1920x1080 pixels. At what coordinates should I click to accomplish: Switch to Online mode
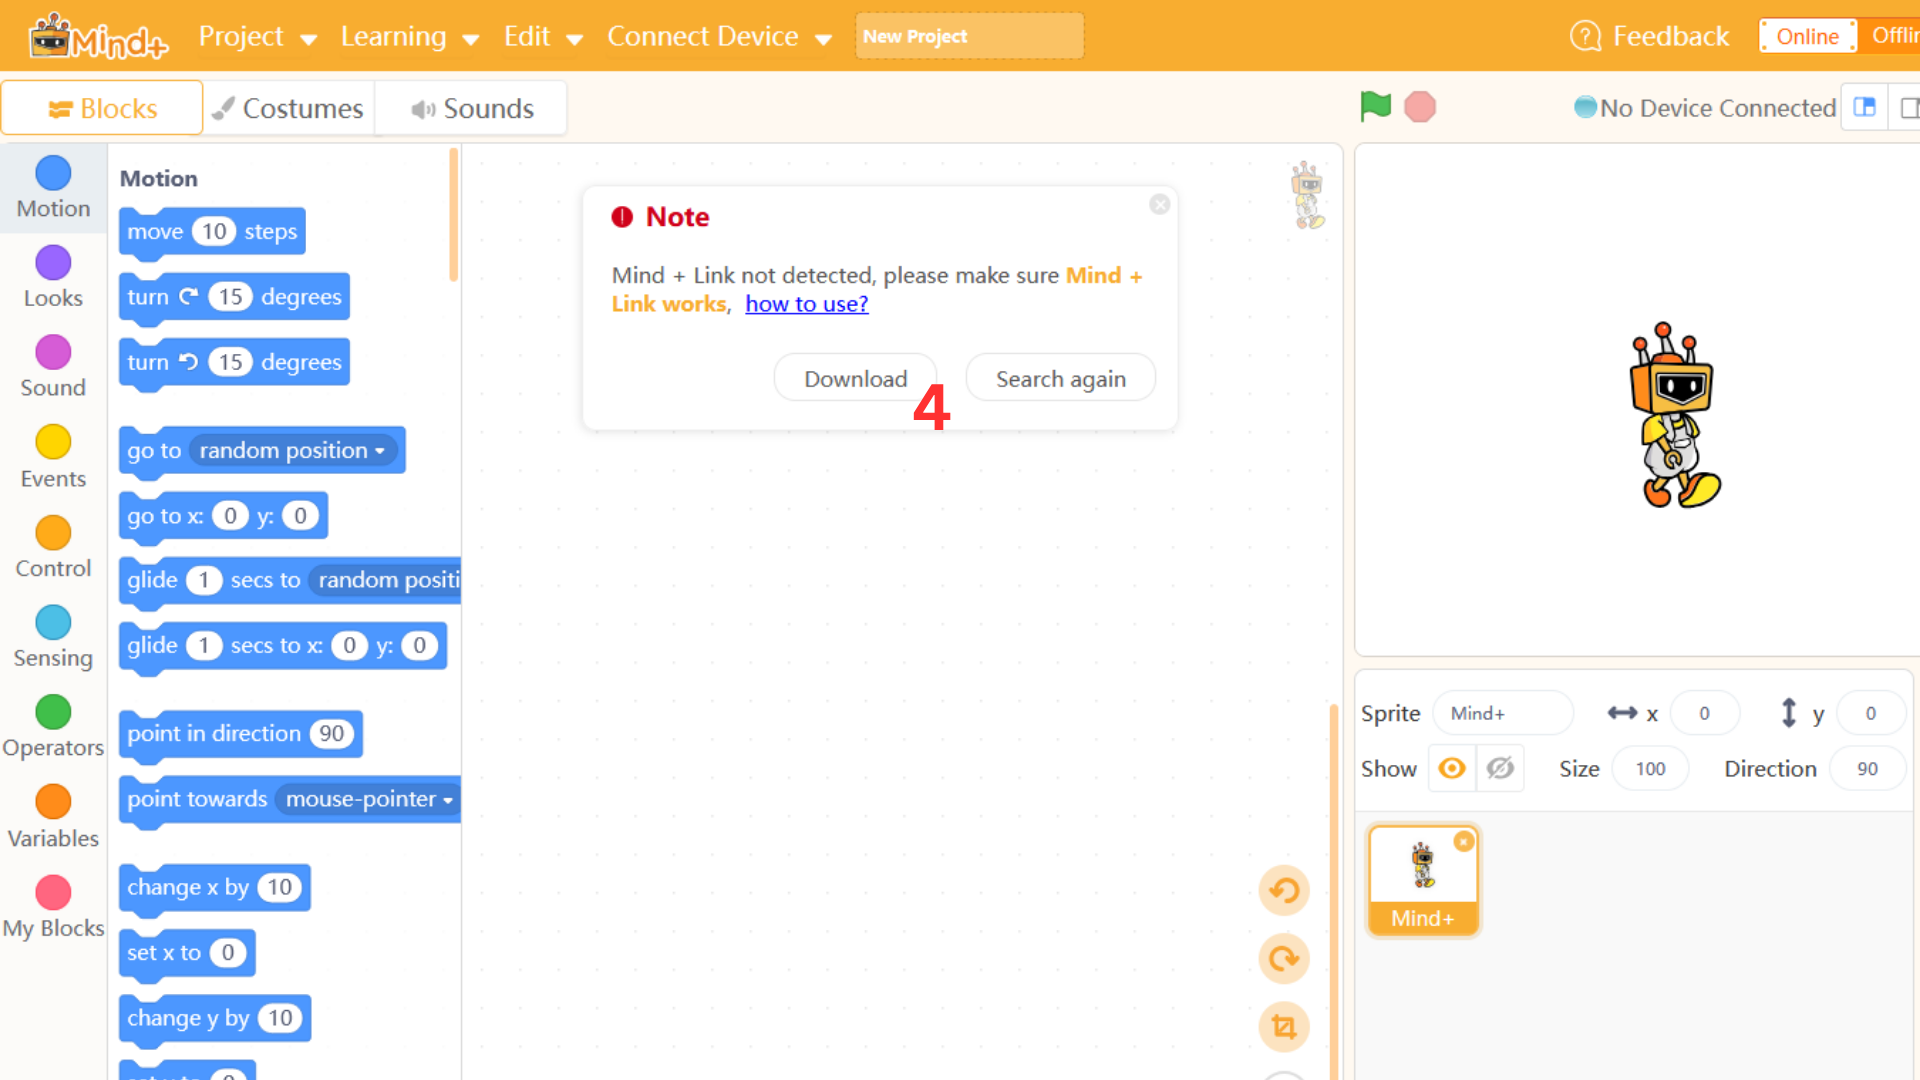pyautogui.click(x=1808, y=36)
